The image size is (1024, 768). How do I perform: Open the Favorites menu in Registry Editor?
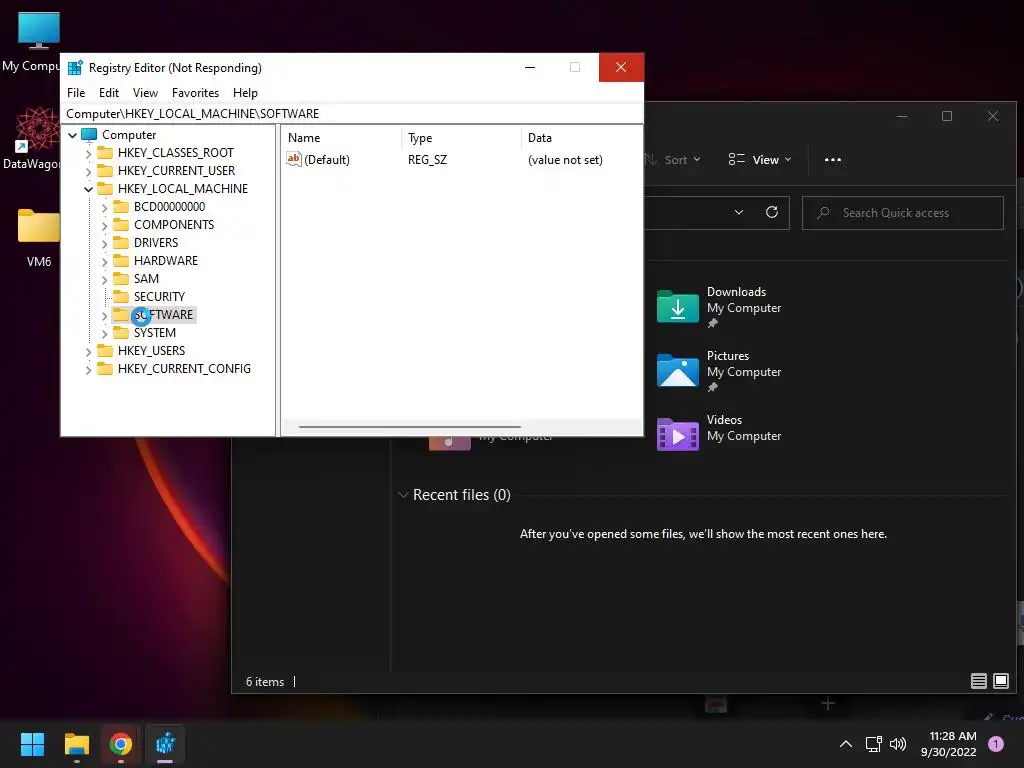[x=195, y=93]
